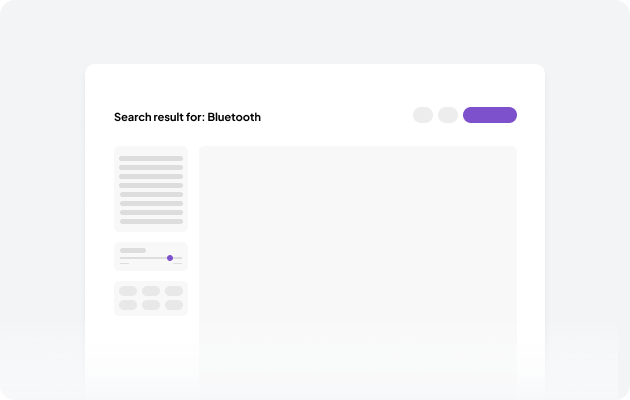Image resolution: width=630 pixels, height=400 pixels.
Task: Click the slider track left of the handle
Action: tap(142, 258)
